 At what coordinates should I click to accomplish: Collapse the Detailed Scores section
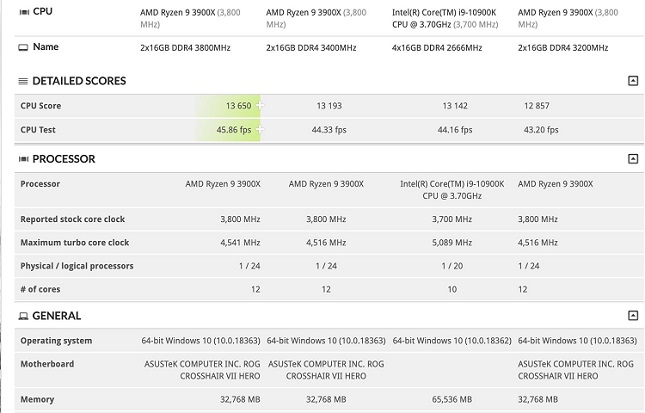coord(632,81)
